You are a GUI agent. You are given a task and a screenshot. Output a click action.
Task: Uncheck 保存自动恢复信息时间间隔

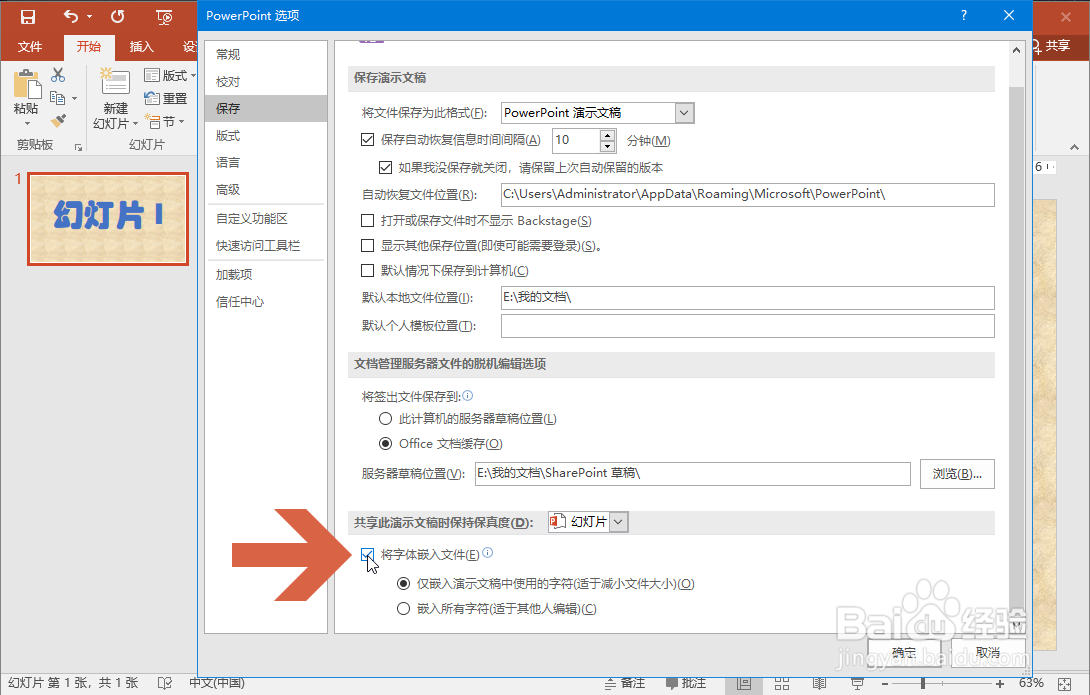coord(368,140)
